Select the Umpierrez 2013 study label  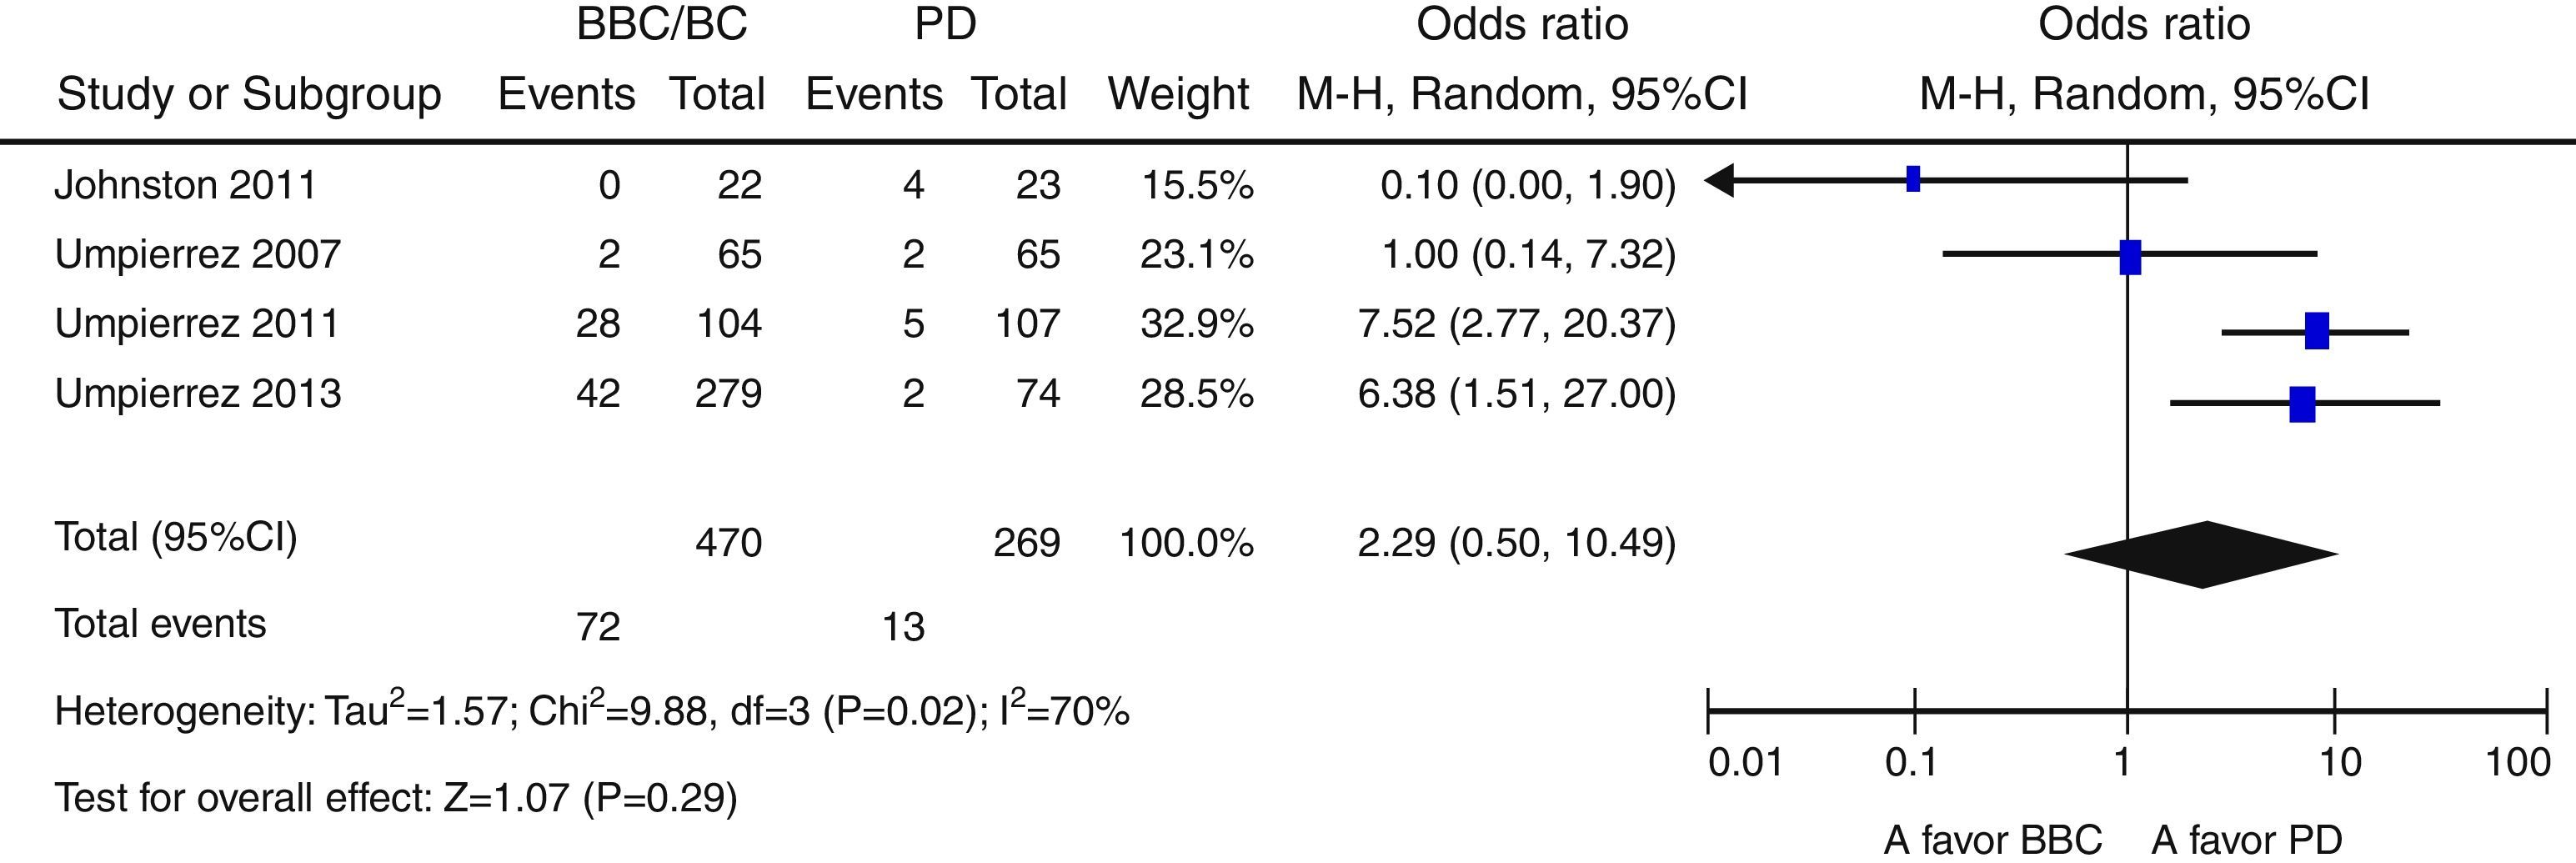click(198, 393)
